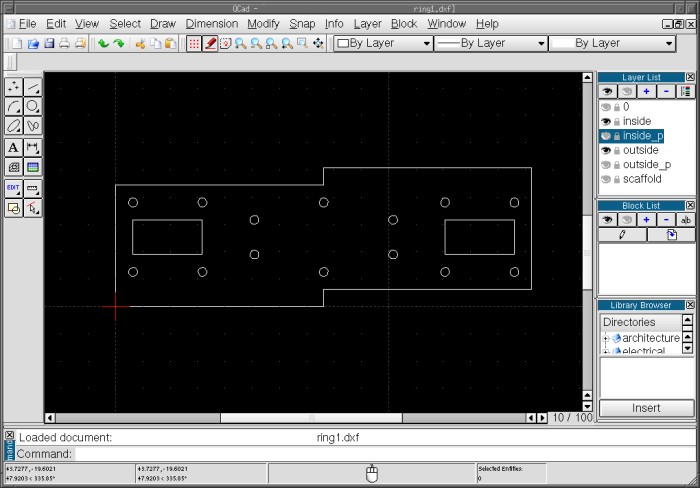Screen dimensions: 700x488
Task: Click zoom out magnifier icon
Action: tap(256, 43)
